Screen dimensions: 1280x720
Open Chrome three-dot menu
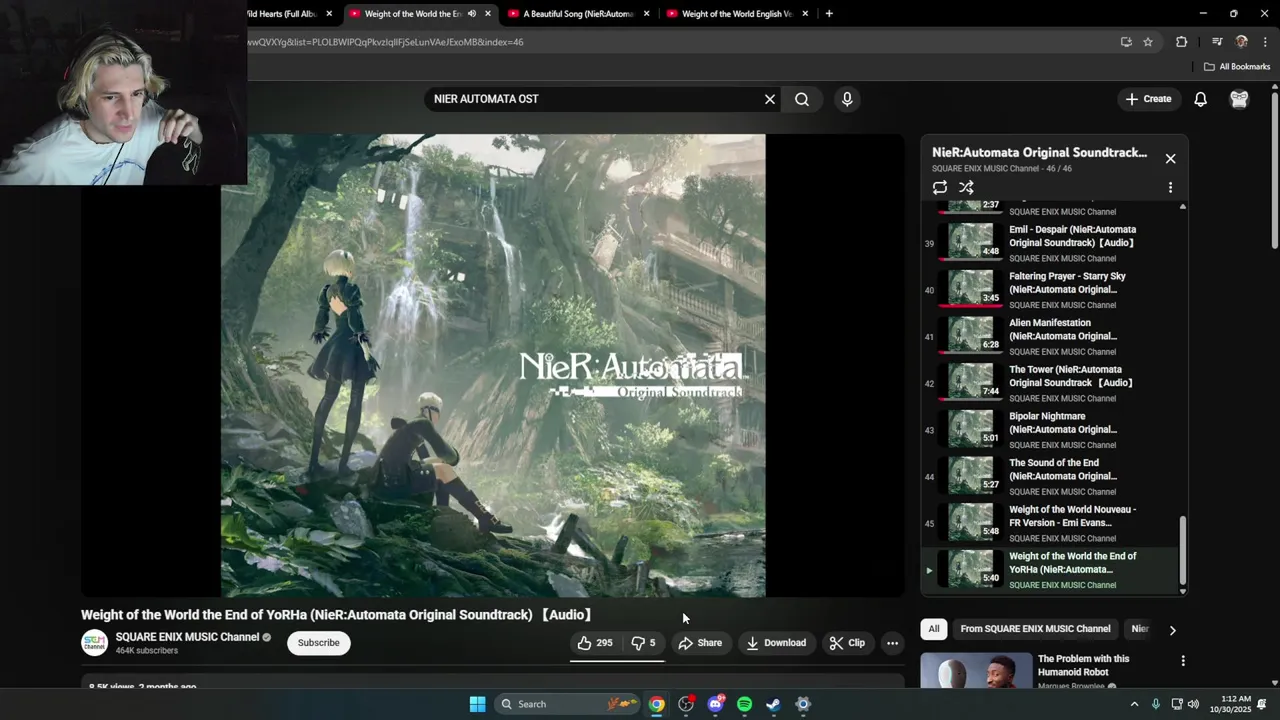(x=1266, y=42)
